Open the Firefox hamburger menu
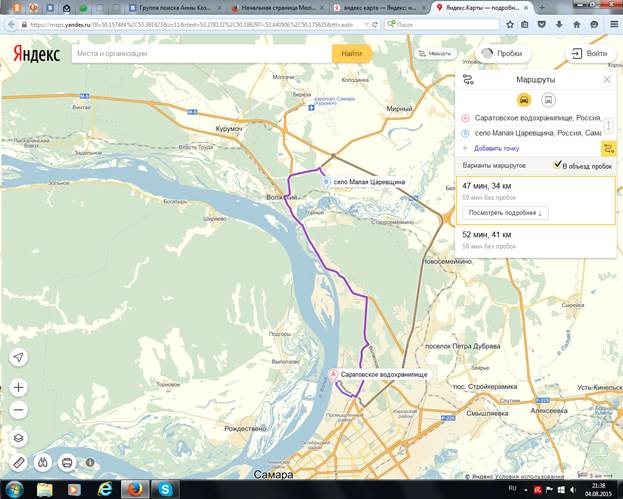Image resolution: width=623 pixels, height=499 pixels. pos(614,25)
